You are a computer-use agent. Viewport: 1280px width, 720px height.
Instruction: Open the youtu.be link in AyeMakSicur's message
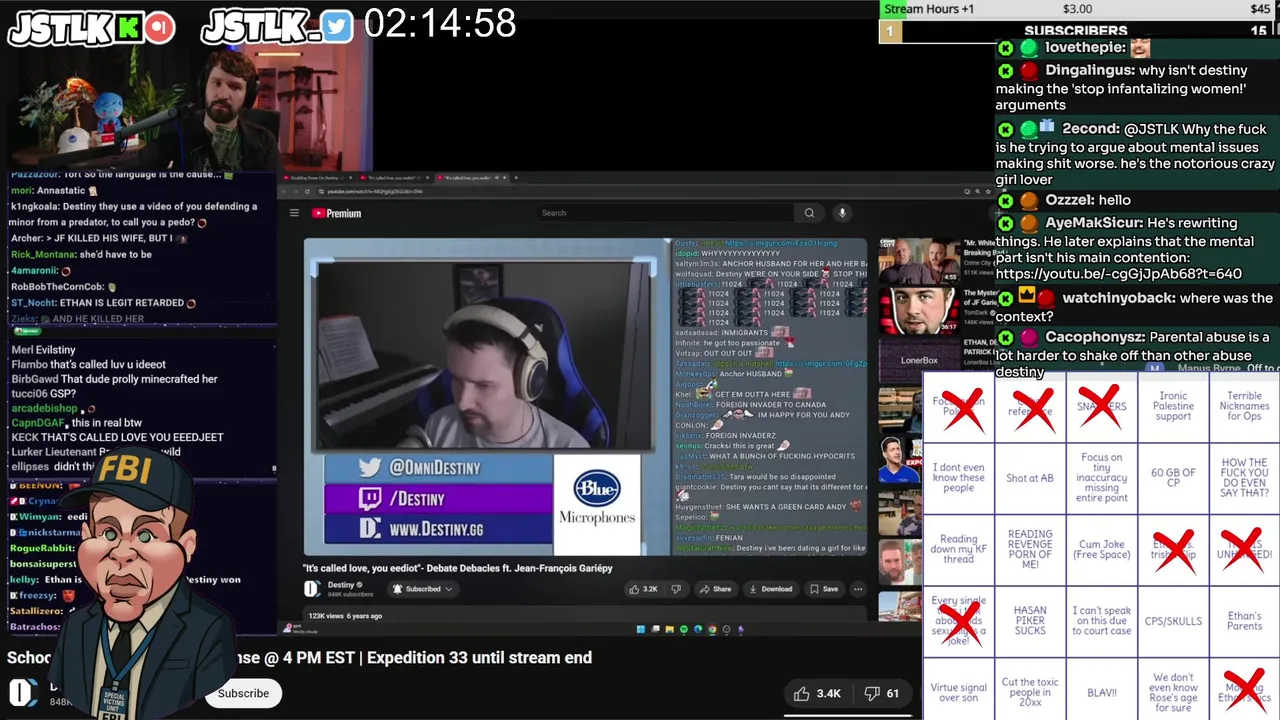(x=1118, y=273)
